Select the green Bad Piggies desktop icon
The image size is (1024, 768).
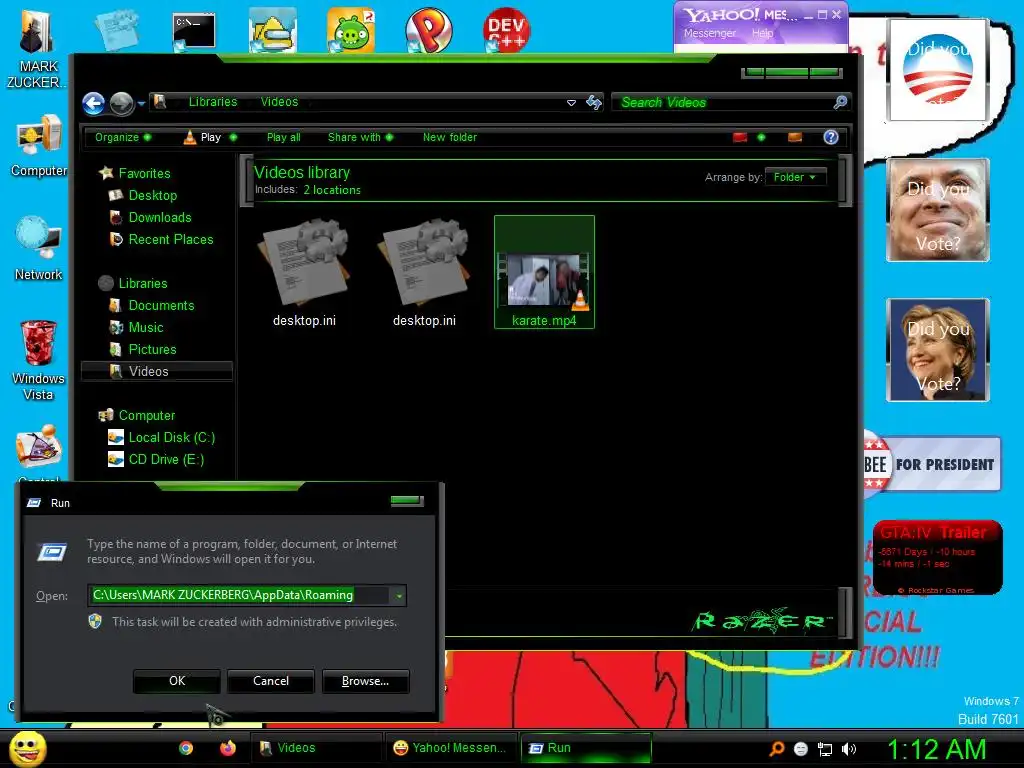pyautogui.click(x=351, y=31)
